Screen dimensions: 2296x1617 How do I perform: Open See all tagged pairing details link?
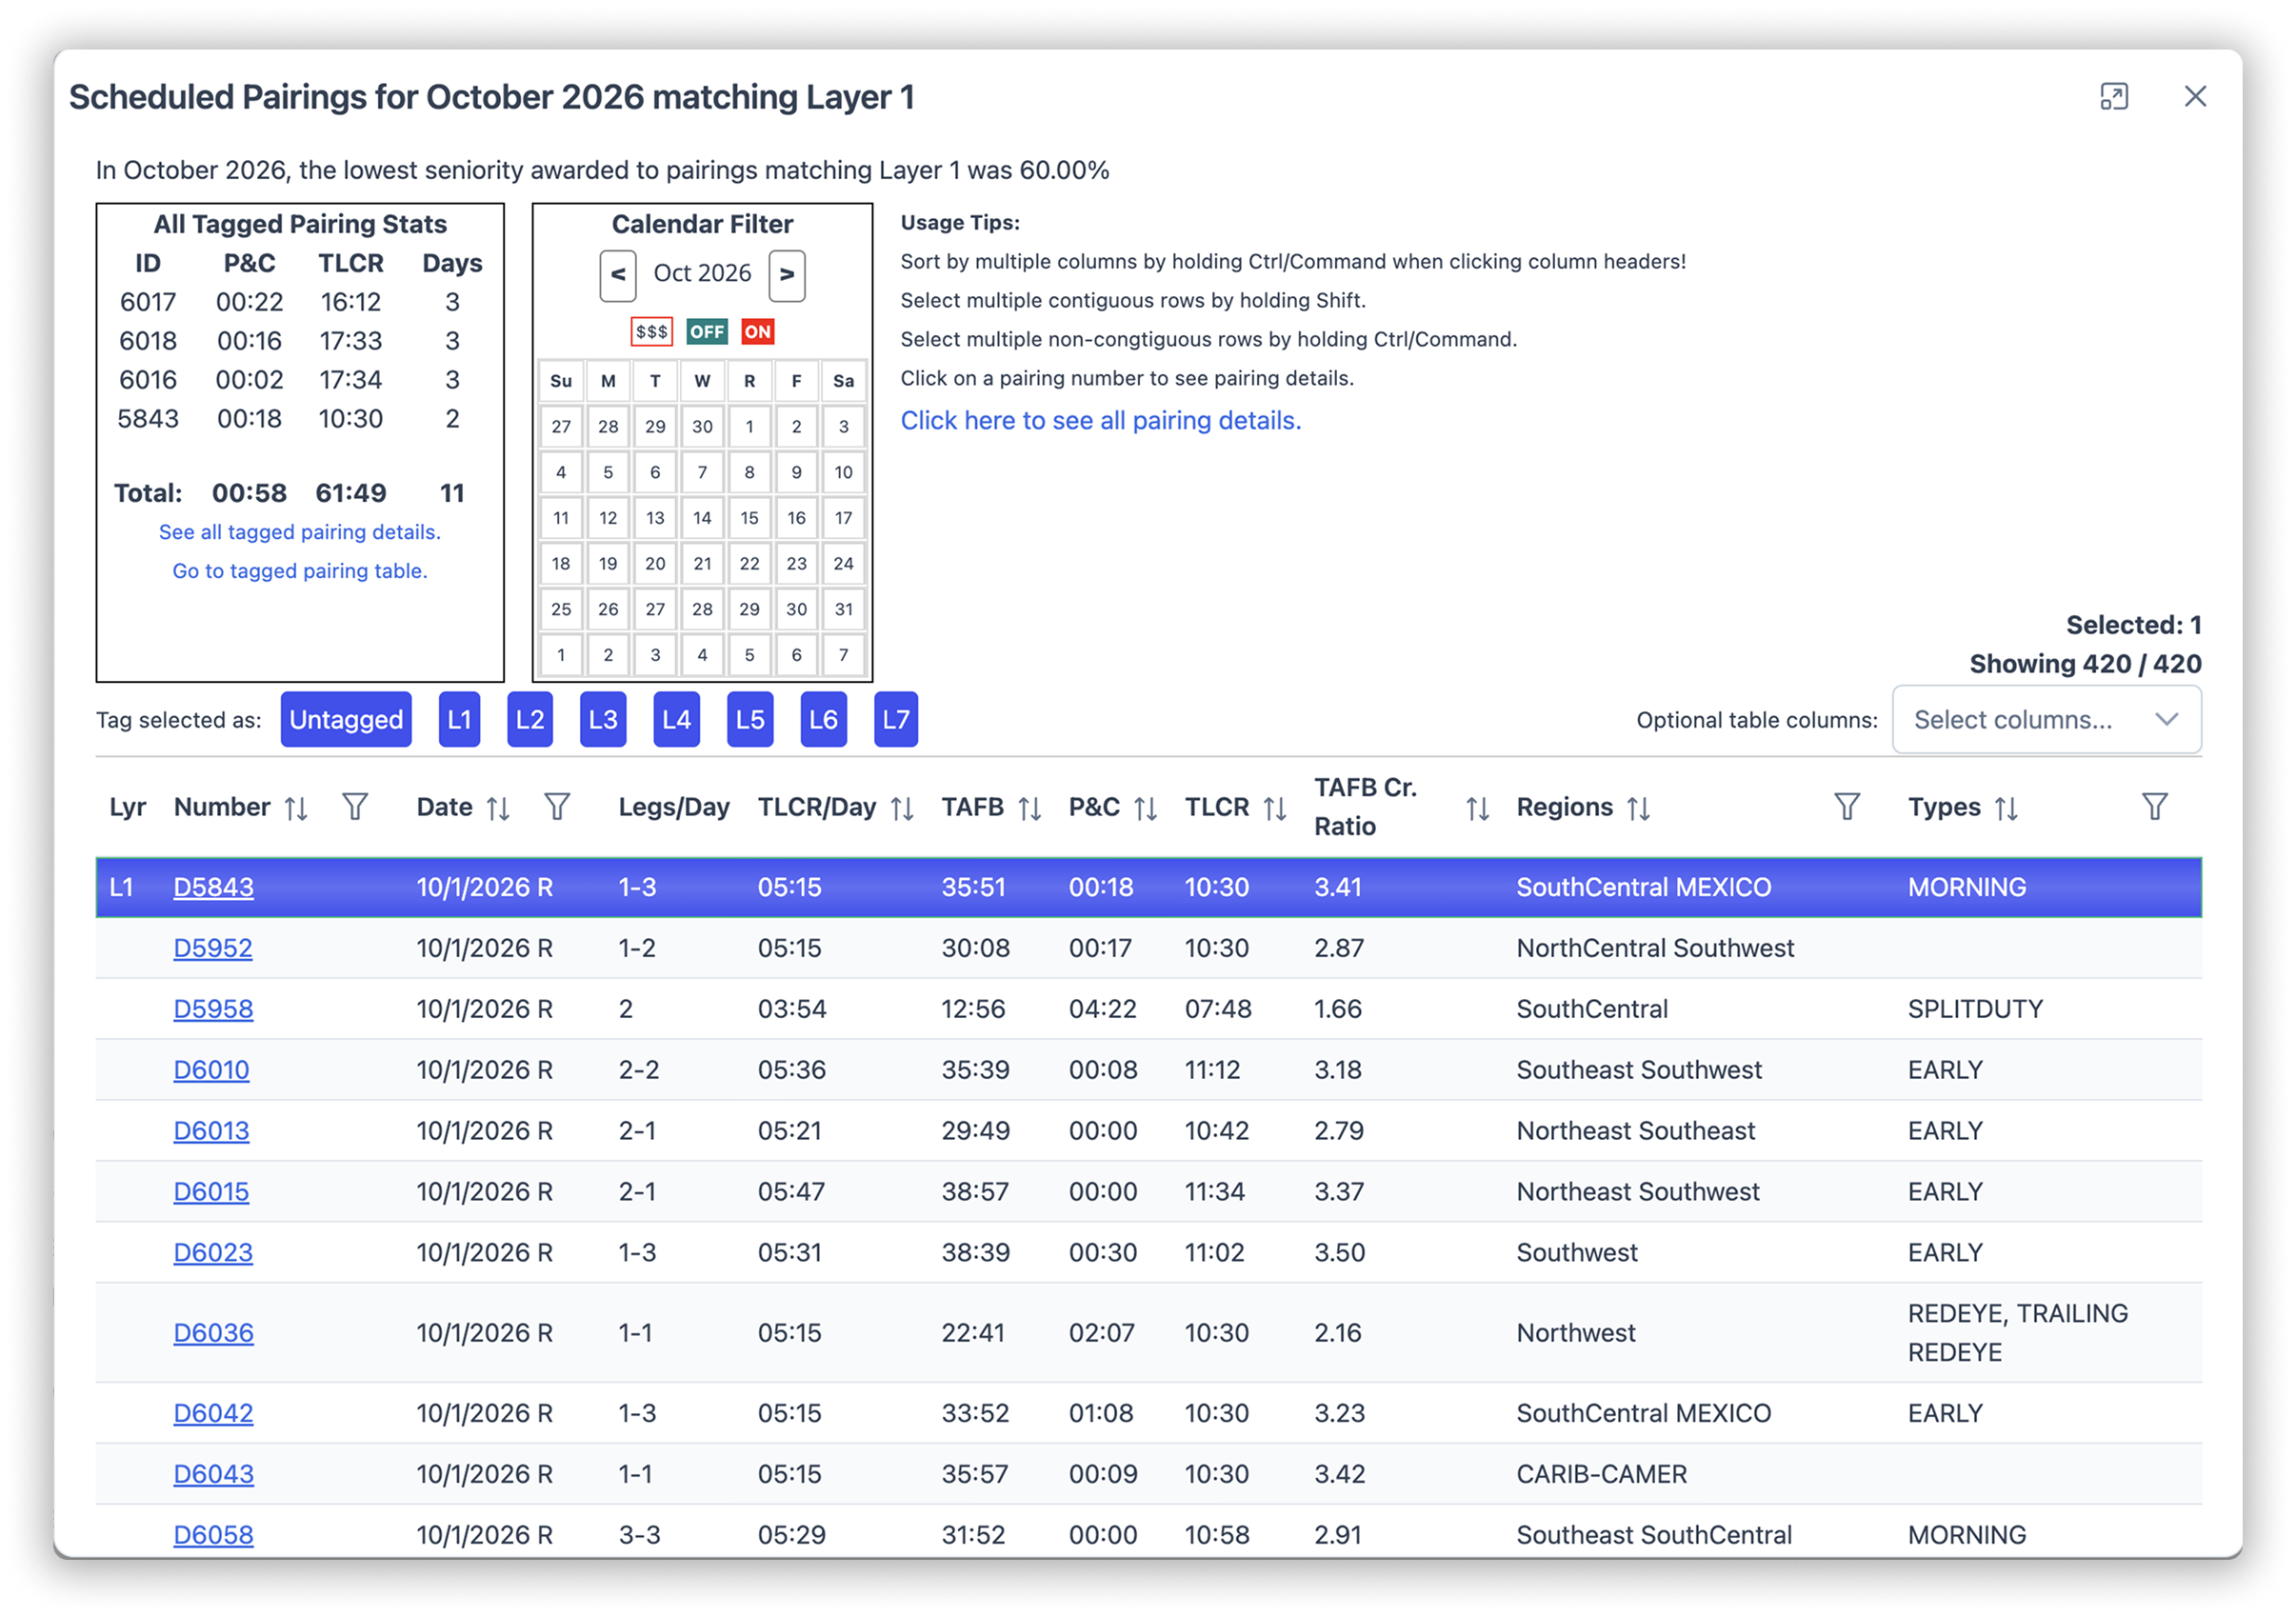(x=300, y=532)
